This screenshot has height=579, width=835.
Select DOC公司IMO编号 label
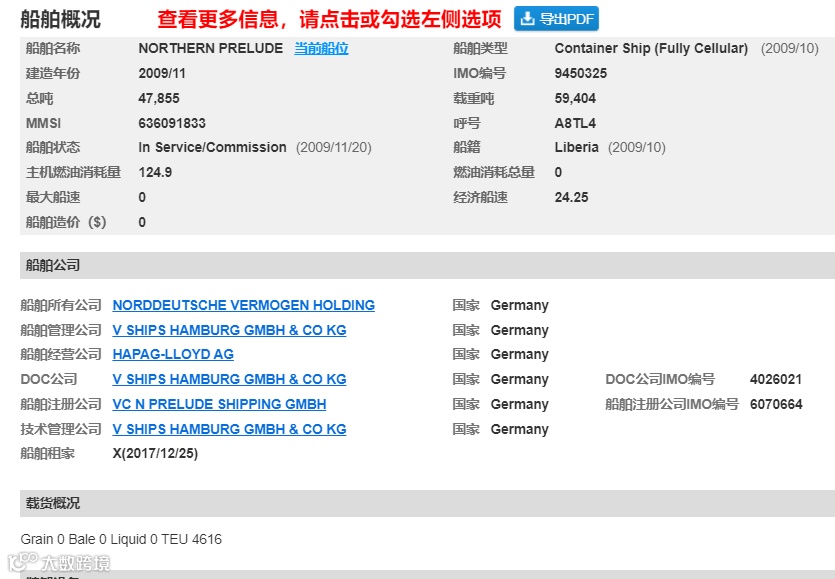(660, 379)
